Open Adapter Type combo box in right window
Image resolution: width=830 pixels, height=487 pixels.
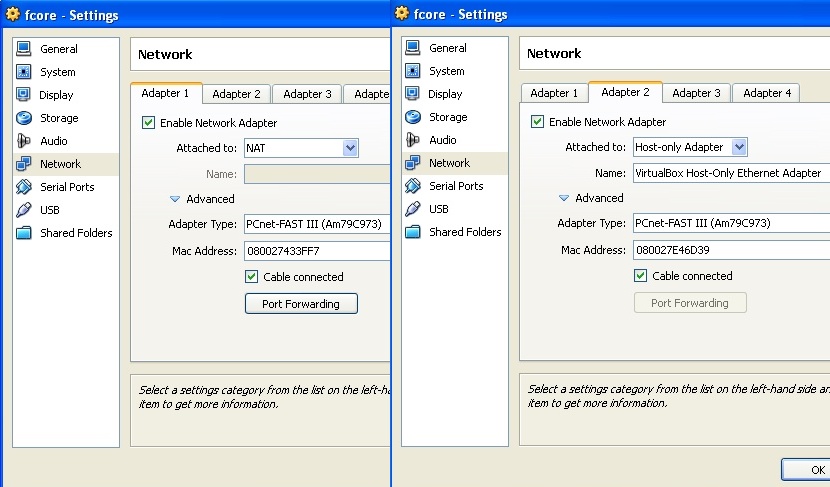732,223
